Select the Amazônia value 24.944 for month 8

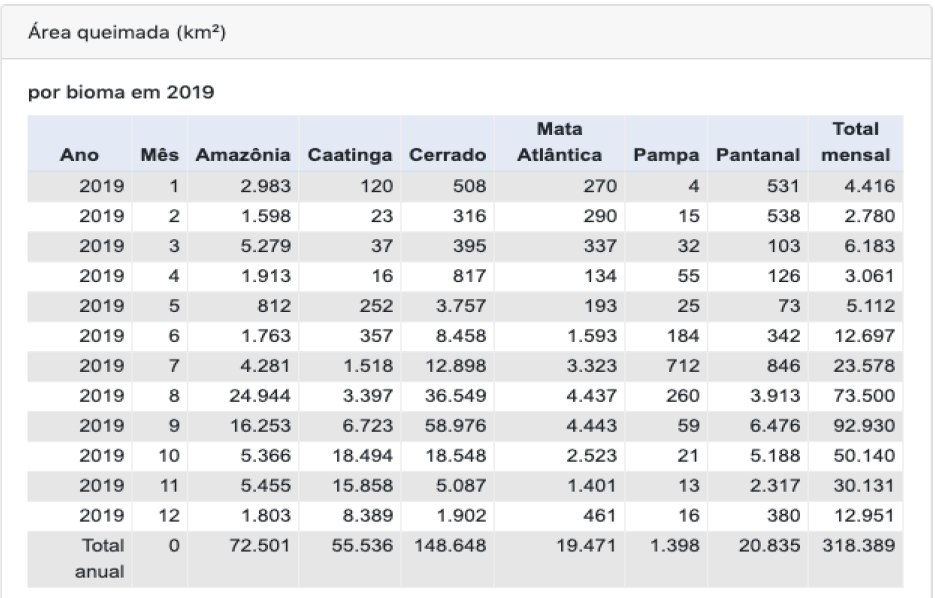pyautogui.click(x=260, y=396)
